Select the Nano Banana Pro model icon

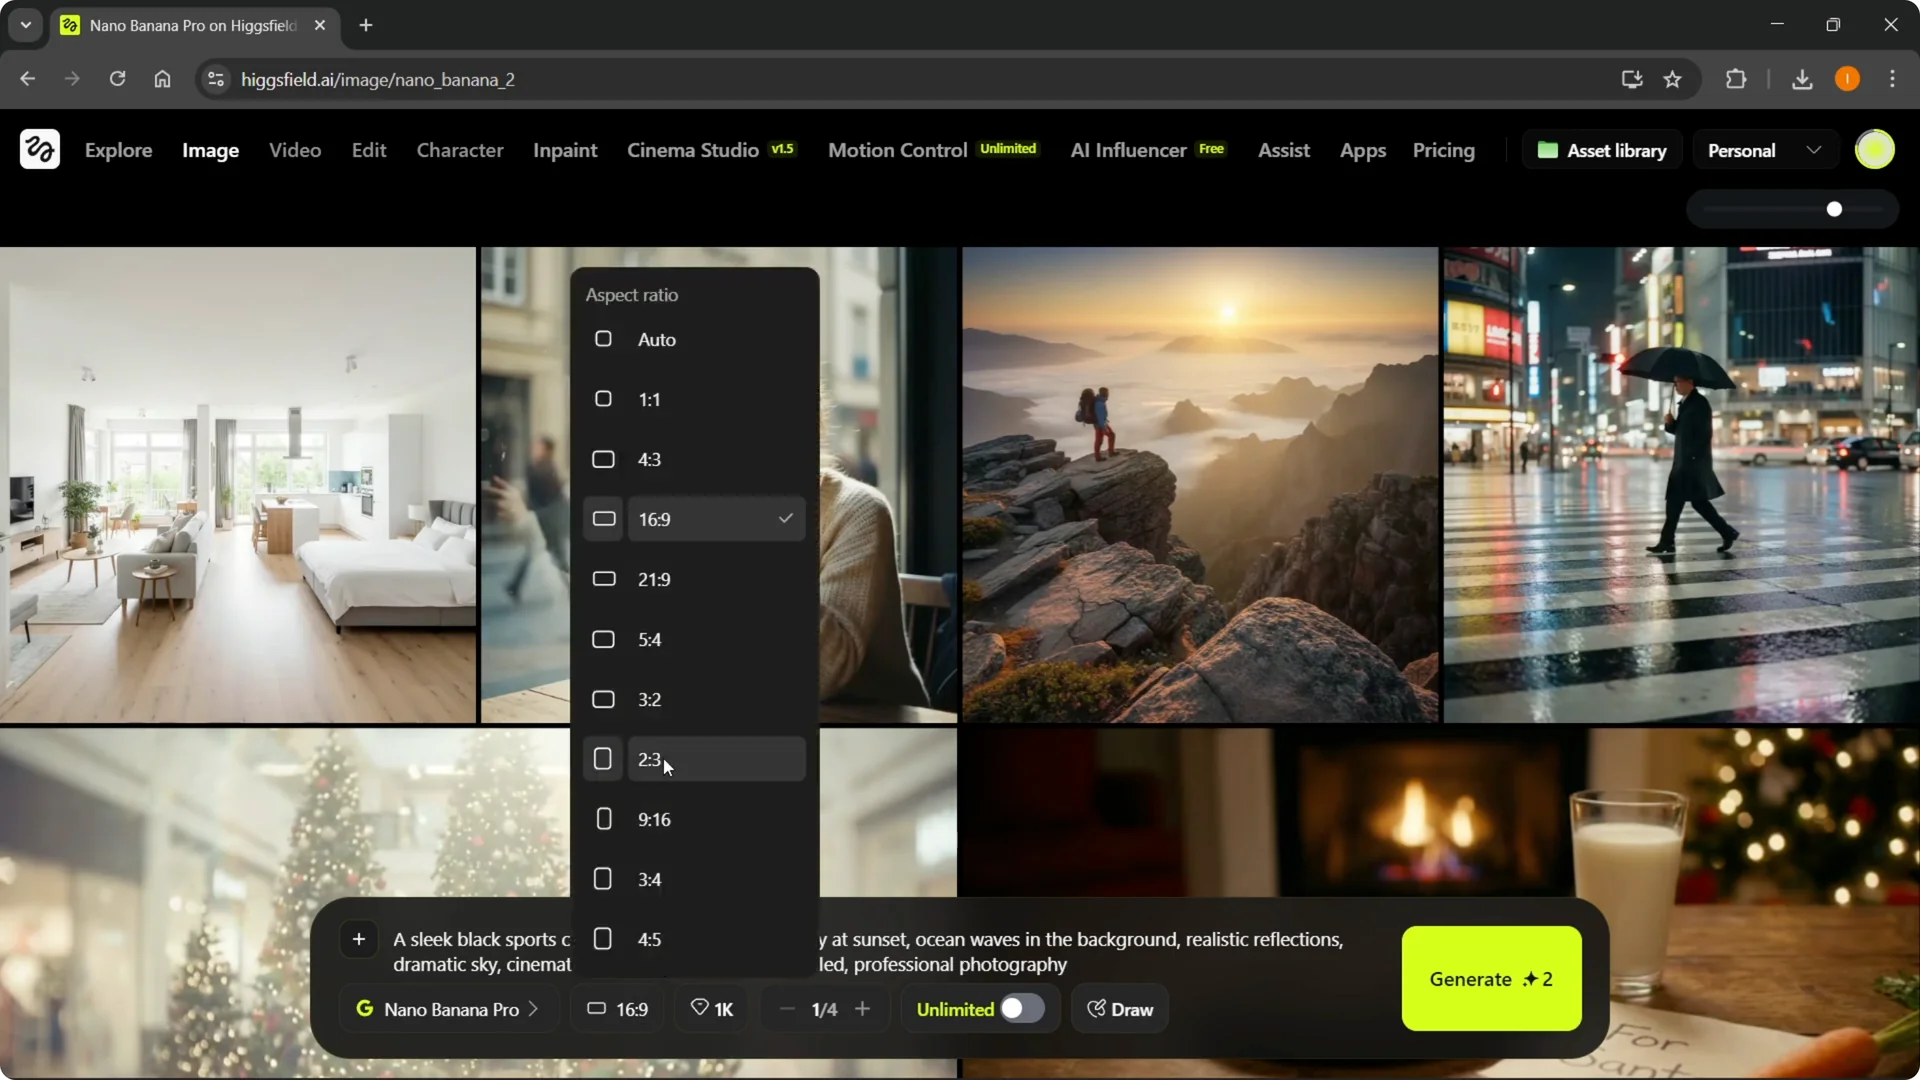point(366,1008)
